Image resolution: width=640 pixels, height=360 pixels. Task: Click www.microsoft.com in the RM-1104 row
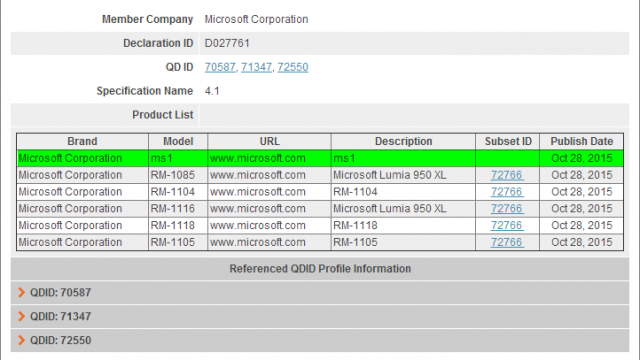tap(258, 192)
